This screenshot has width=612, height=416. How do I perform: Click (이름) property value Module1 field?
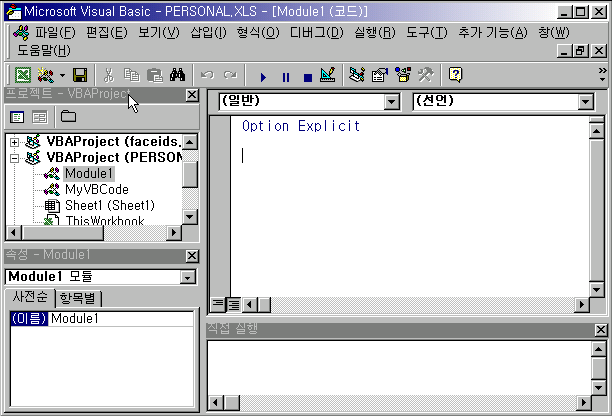click(121, 319)
